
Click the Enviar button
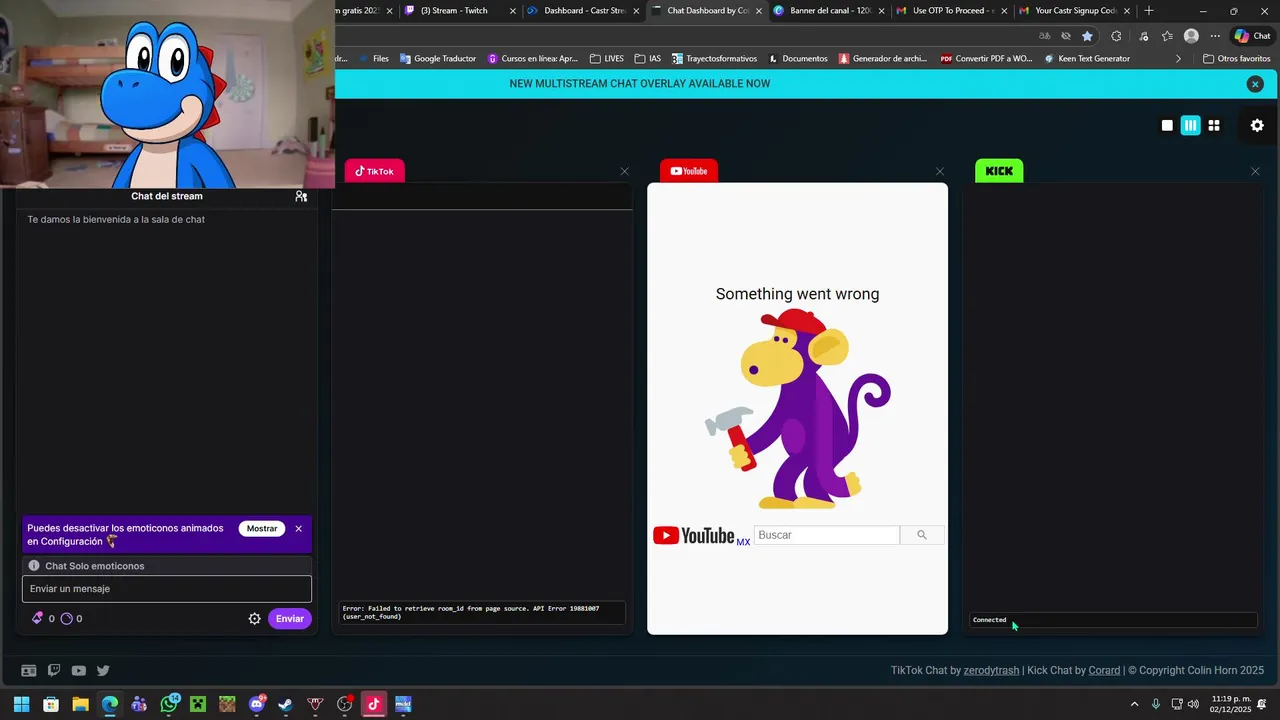tap(290, 619)
